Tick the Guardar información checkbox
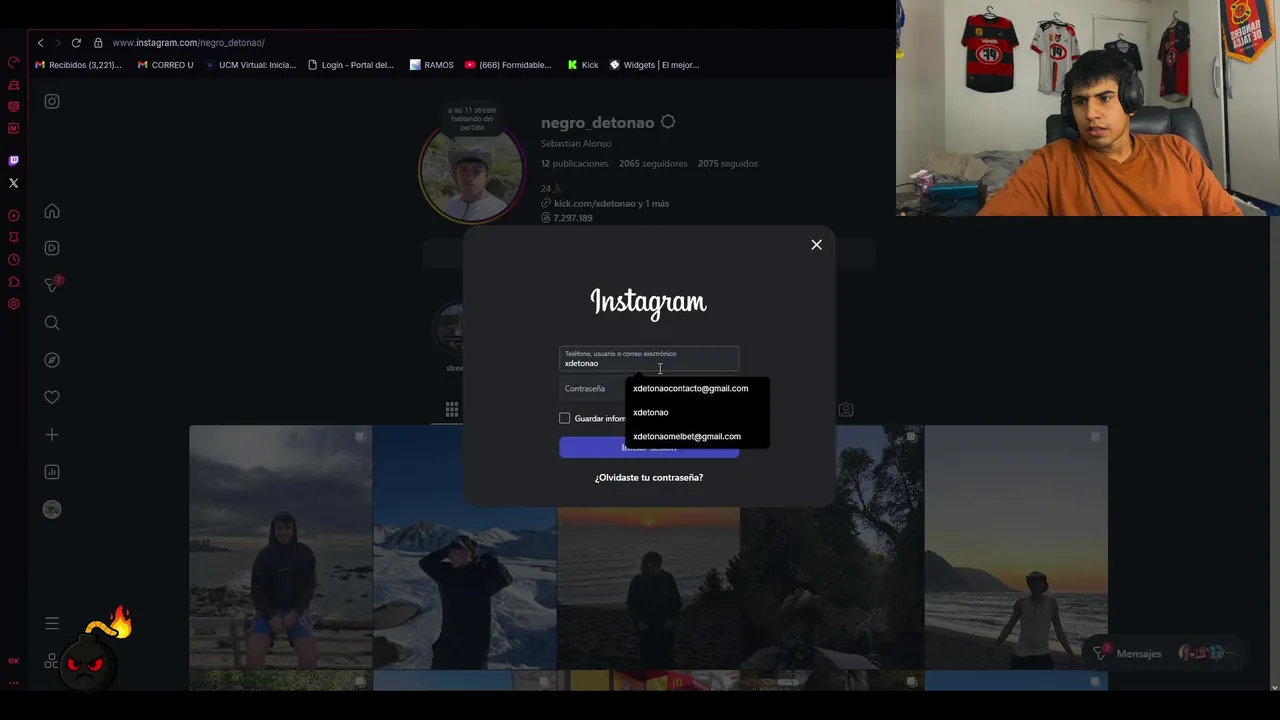The height and width of the screenshot is (720, 1280). 565,418
